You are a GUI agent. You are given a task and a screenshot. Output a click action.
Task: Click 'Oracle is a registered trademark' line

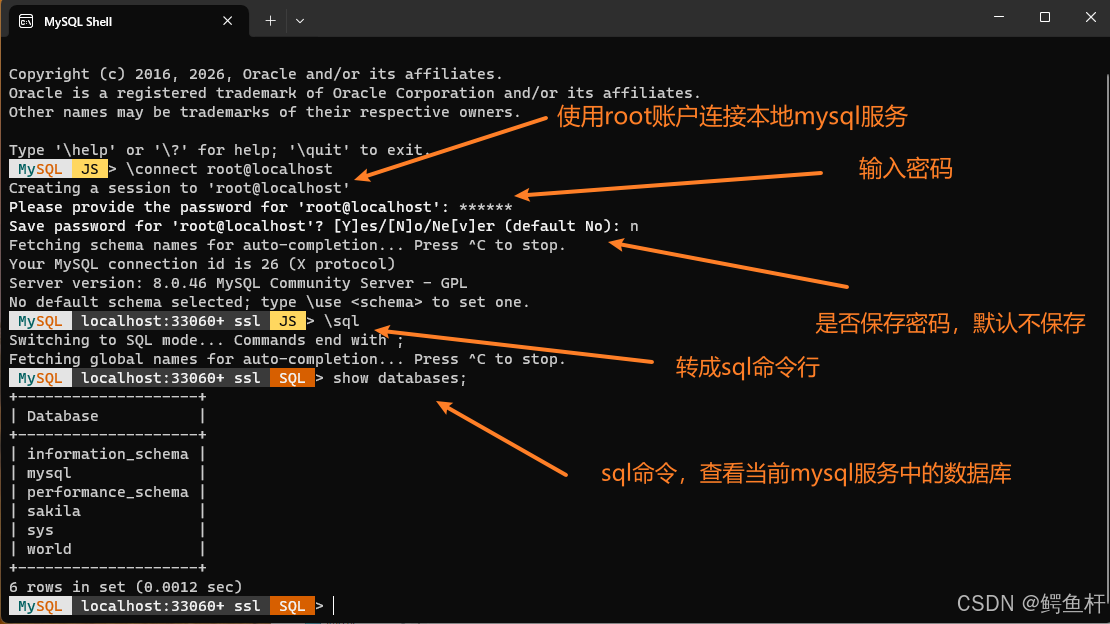tap(355, 93)
